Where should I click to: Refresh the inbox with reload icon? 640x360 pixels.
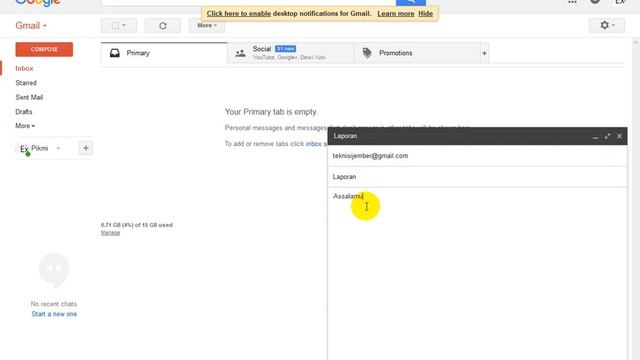(x=163, y=25)
